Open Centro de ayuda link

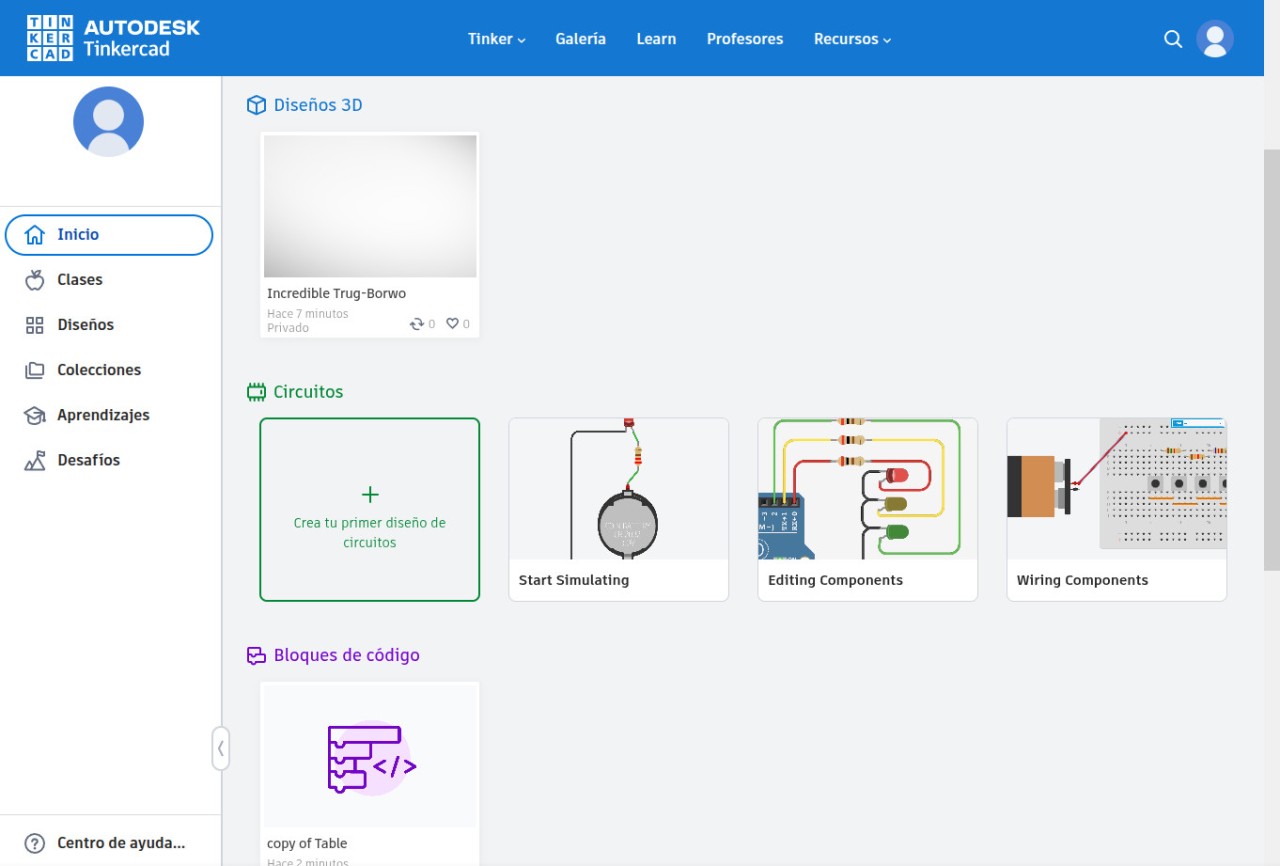coord(120,843)
